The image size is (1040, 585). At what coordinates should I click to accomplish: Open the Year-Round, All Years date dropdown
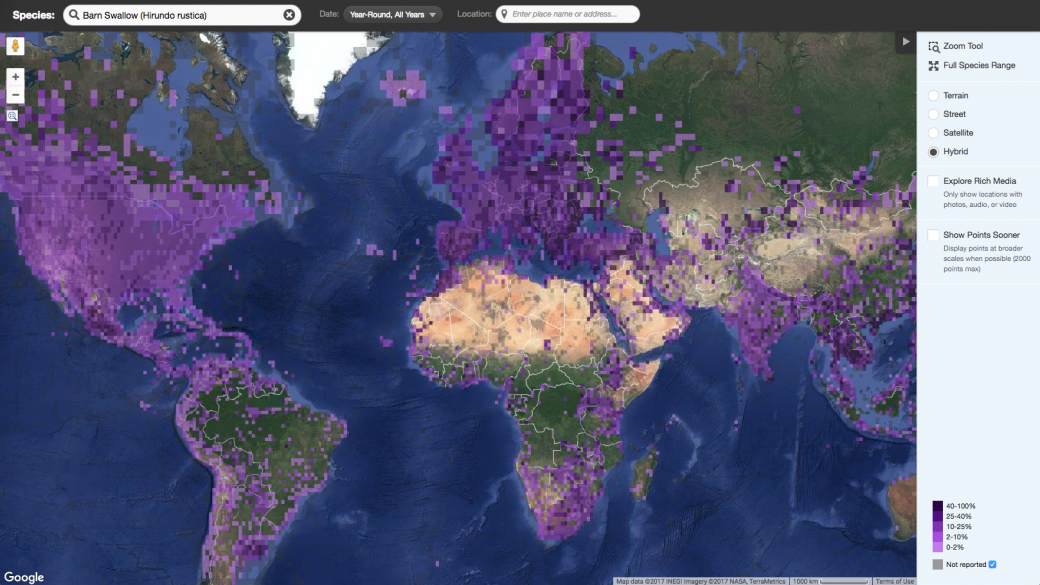pyautogui.click(x=394, y=14)
